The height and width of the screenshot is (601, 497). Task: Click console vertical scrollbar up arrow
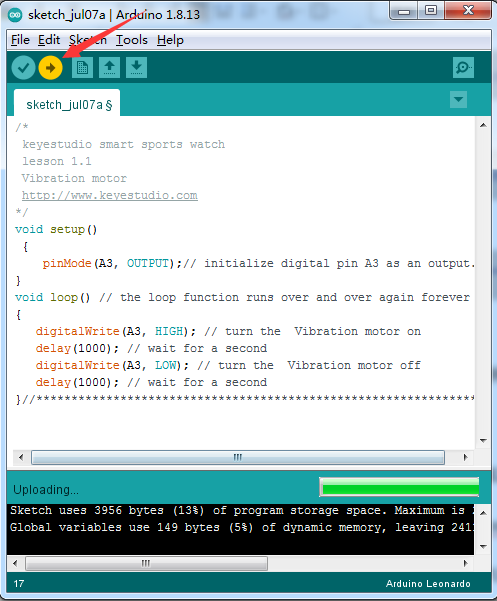click(483, 513)
